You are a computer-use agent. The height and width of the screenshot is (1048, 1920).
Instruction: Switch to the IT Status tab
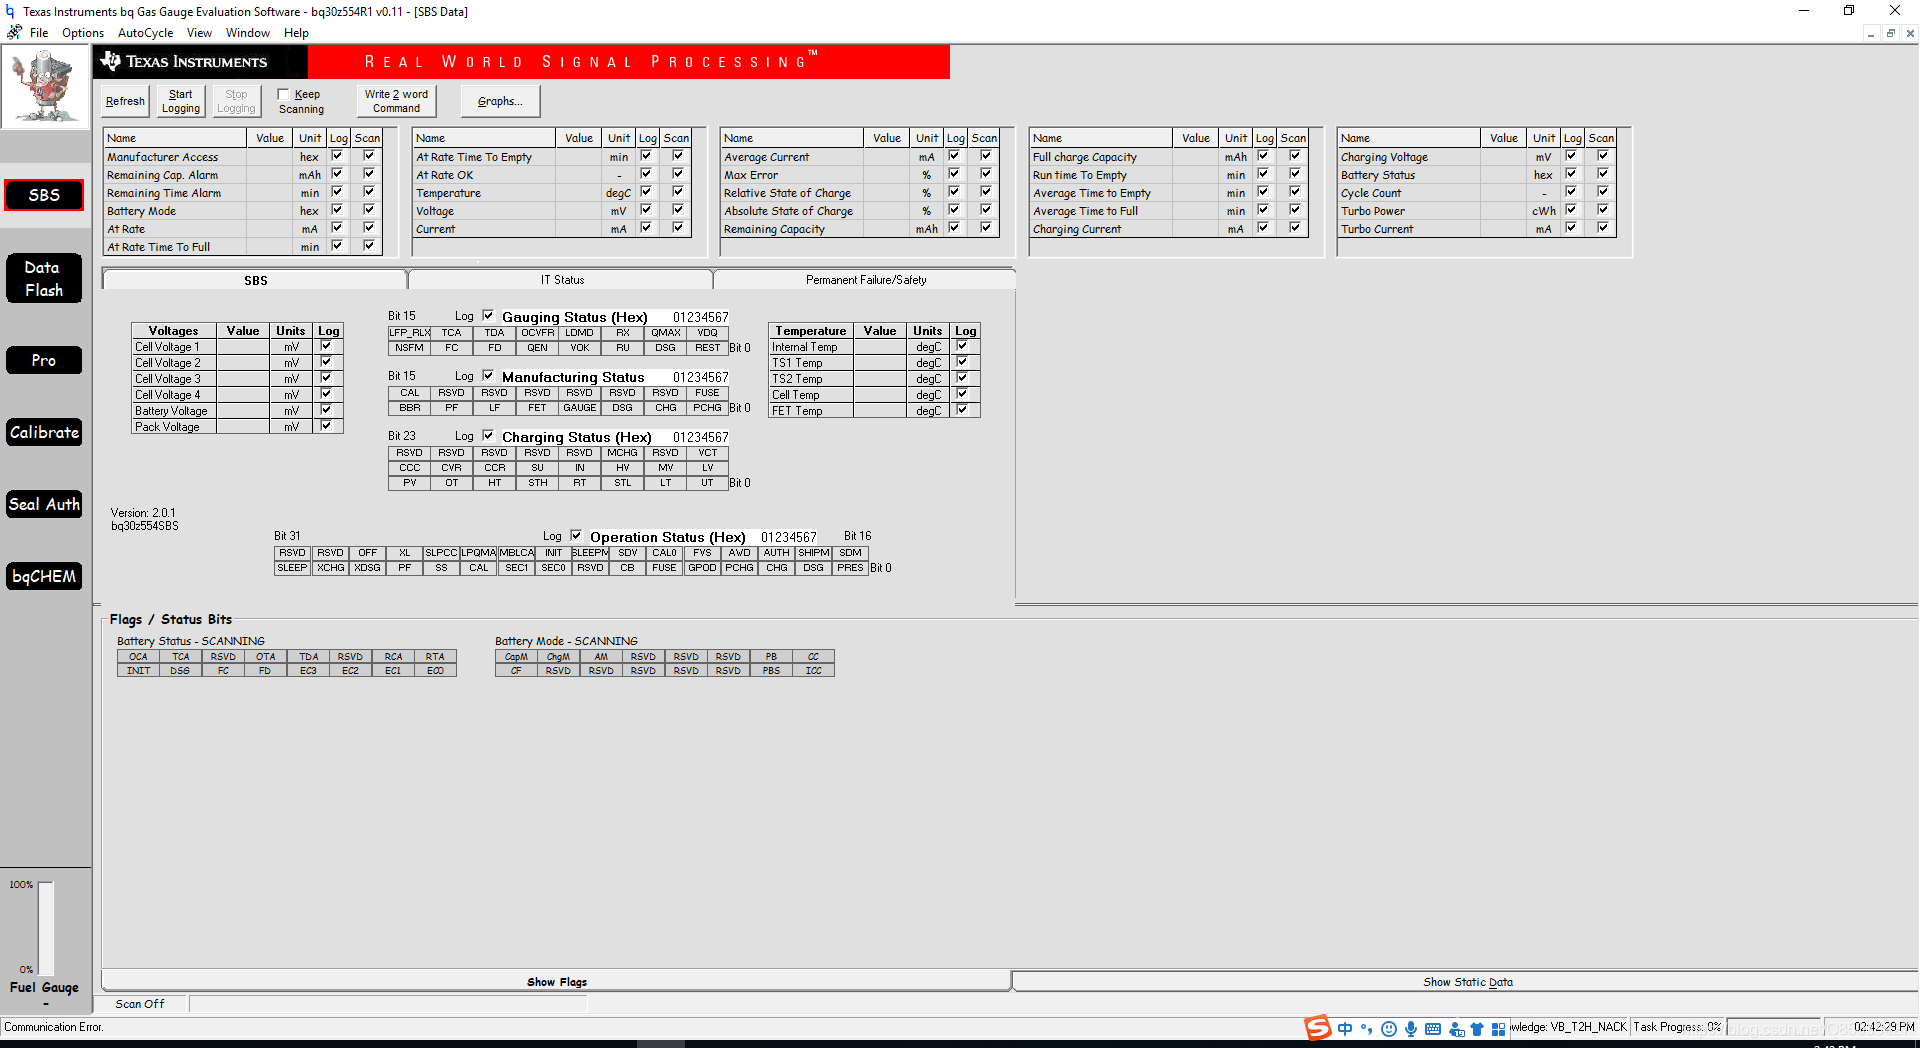562,280
